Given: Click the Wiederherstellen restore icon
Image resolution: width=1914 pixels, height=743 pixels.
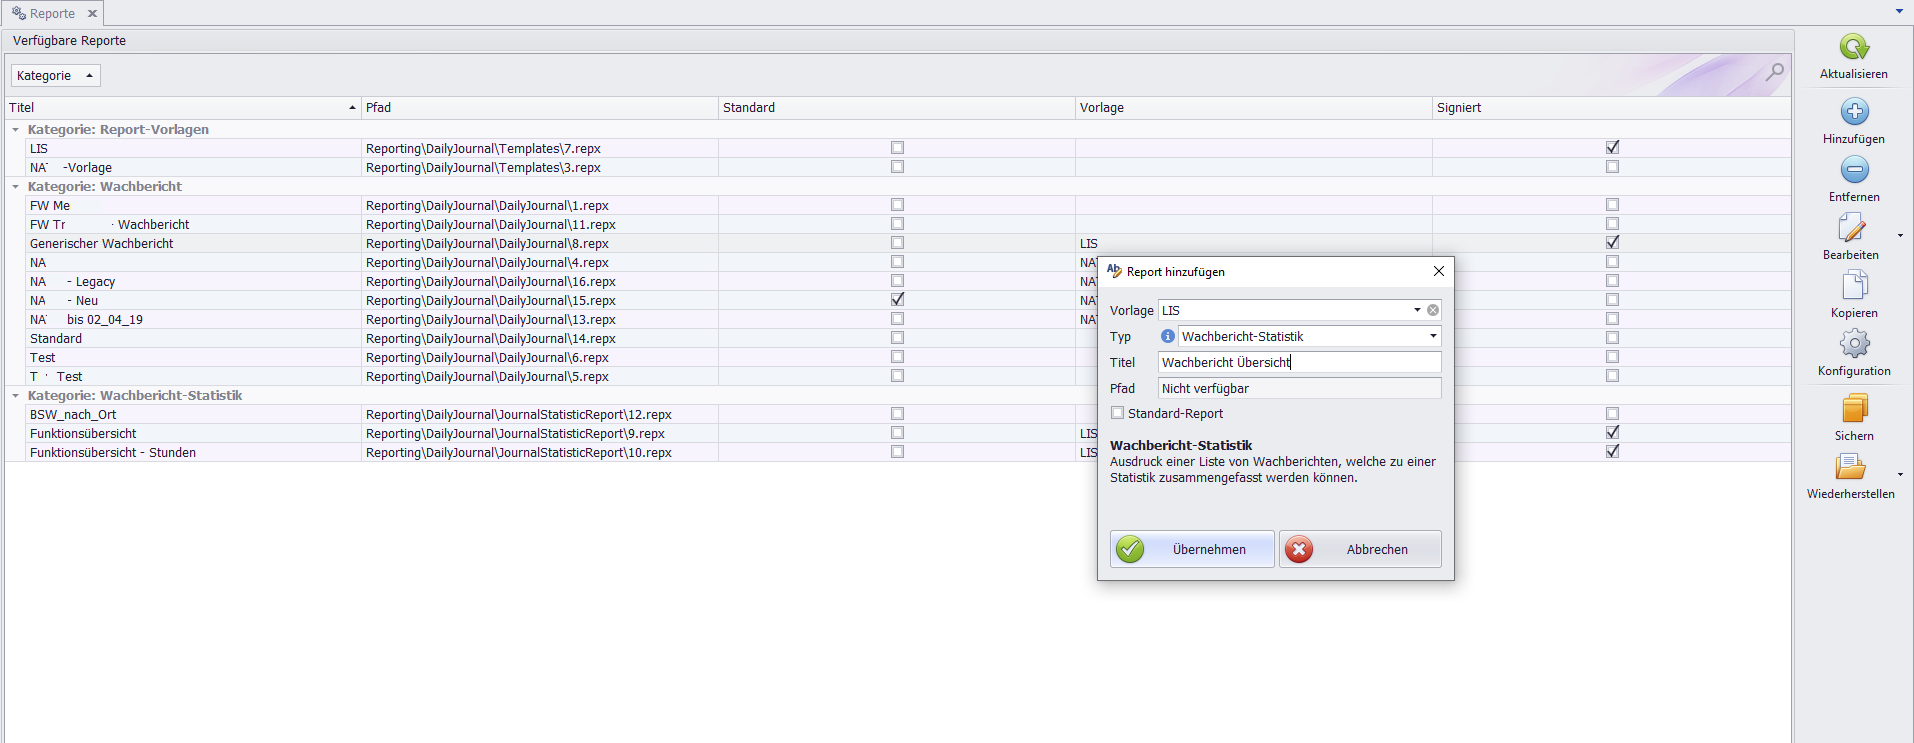Looking at the screenshot, I should (x=1849, y=467).
